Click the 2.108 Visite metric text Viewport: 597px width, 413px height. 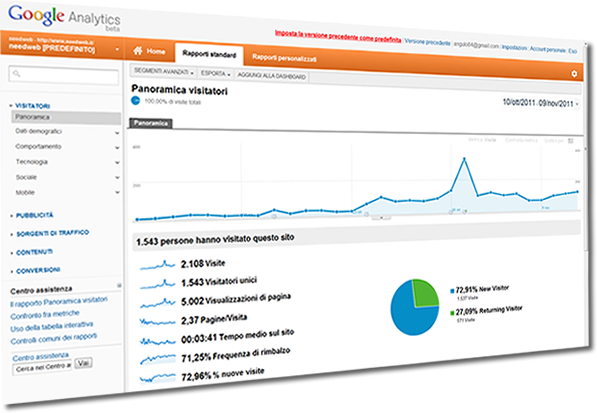click(203, 263)
